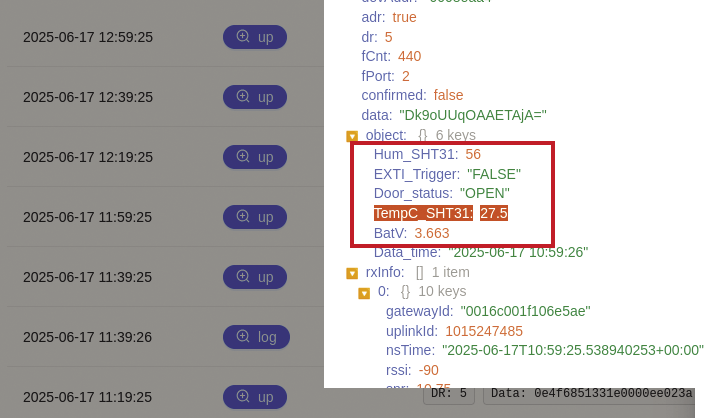This screenshot has height=418, width=725.
Task: Click the fCnt value 440
Action: click(410, 56)
